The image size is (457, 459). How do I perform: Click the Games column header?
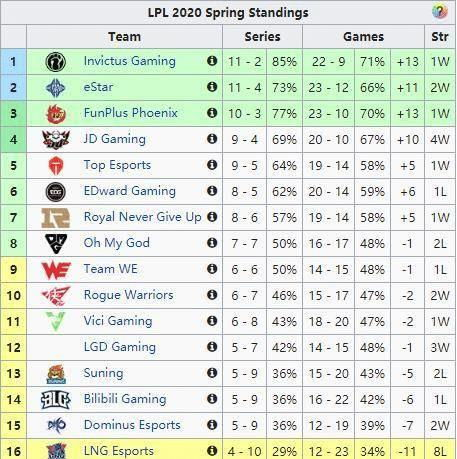[363, 37]
